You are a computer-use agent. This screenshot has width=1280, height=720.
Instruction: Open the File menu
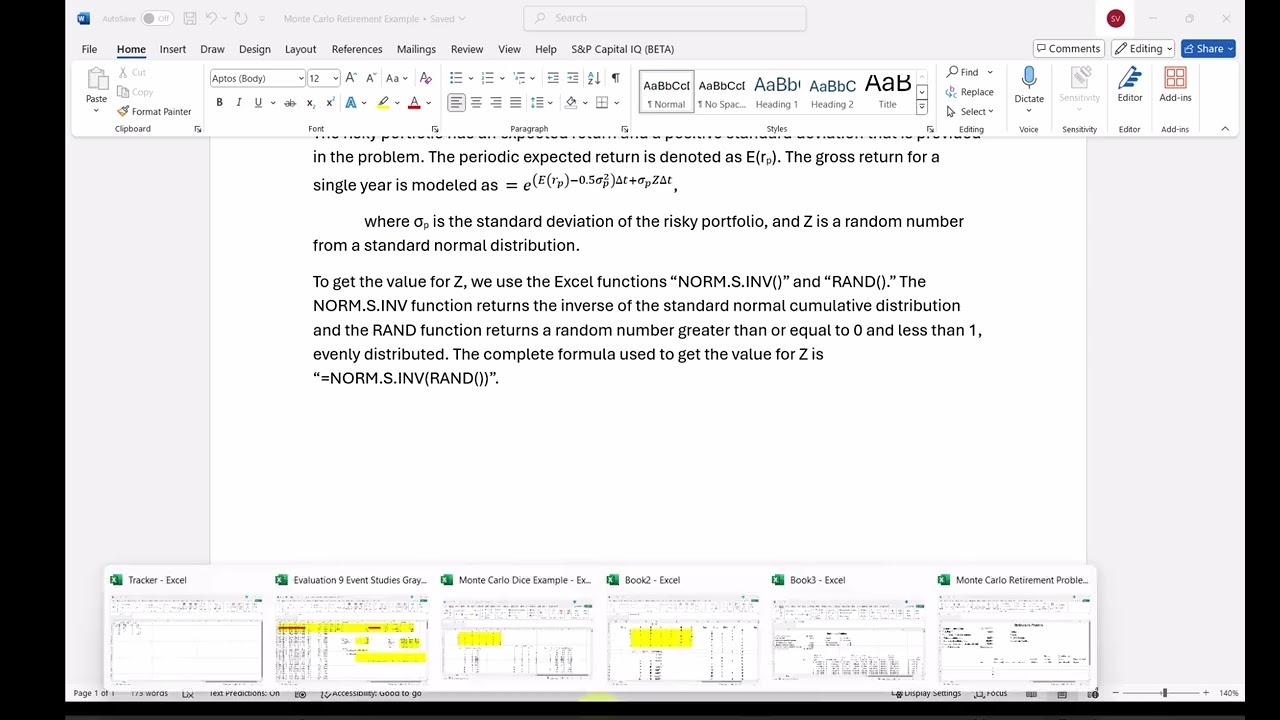point(89,49)
